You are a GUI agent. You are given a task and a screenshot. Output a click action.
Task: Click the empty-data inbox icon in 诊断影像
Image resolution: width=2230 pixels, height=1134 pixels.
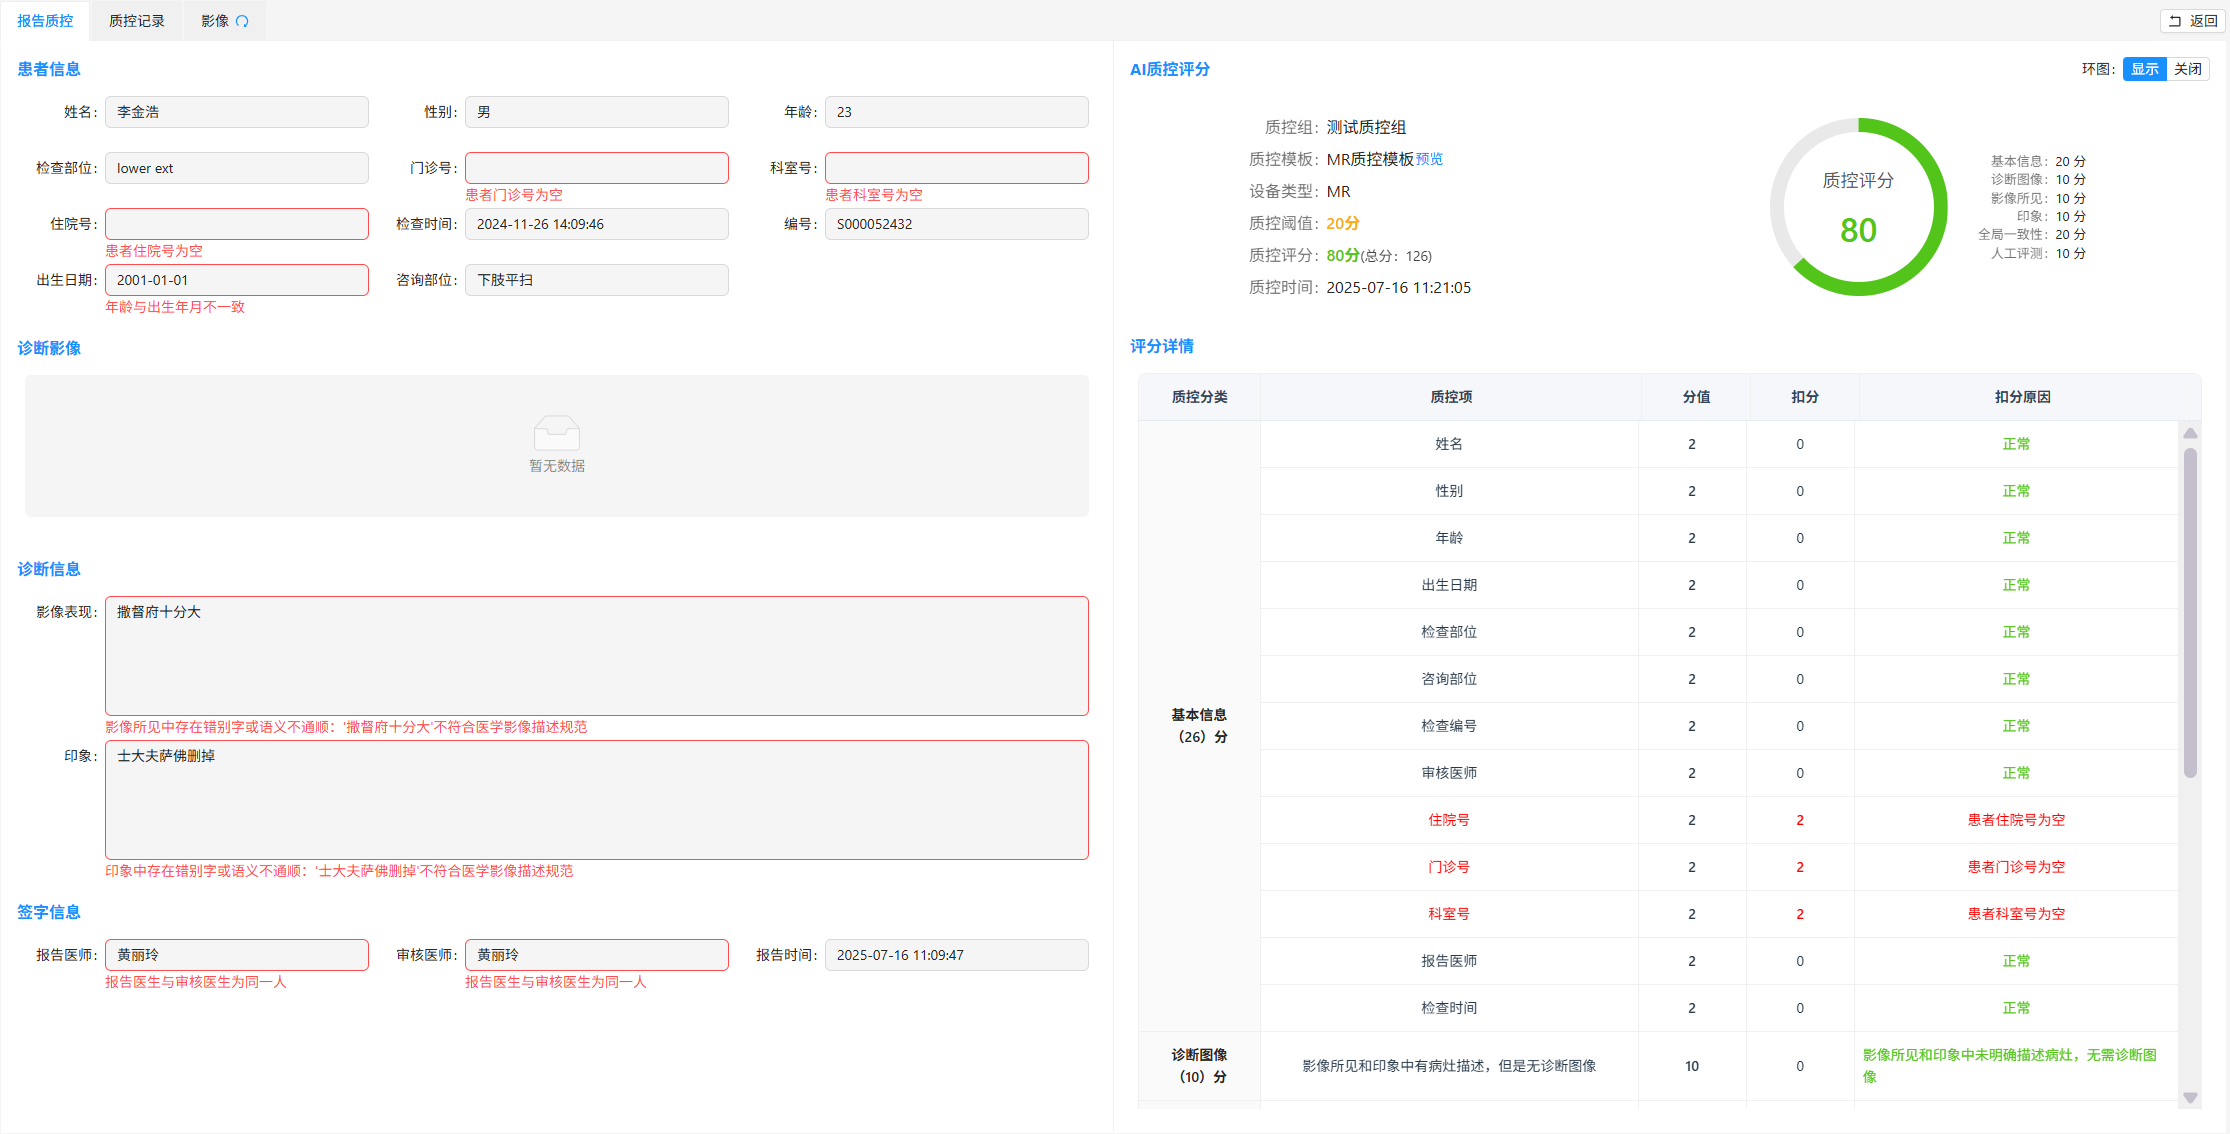[557, 433]
